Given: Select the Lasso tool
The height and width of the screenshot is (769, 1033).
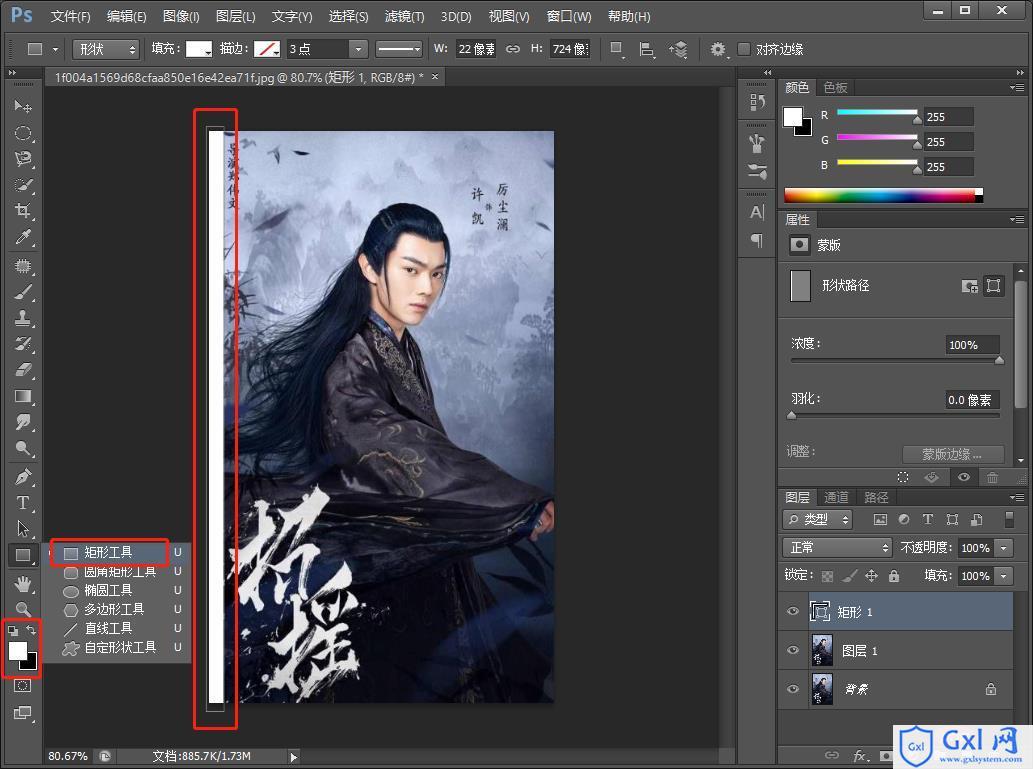Looking at the screenshot, I should point(22,159).
